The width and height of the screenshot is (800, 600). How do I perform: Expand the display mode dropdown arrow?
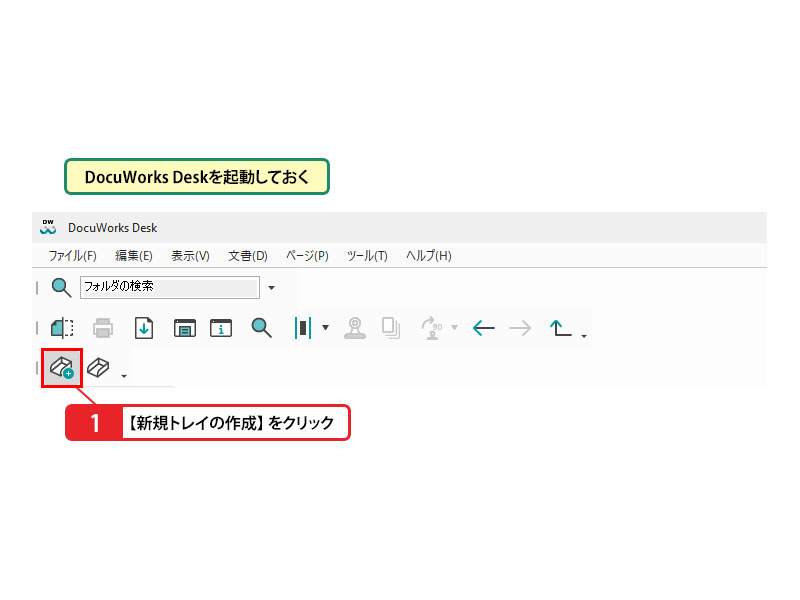click(326, 328)
